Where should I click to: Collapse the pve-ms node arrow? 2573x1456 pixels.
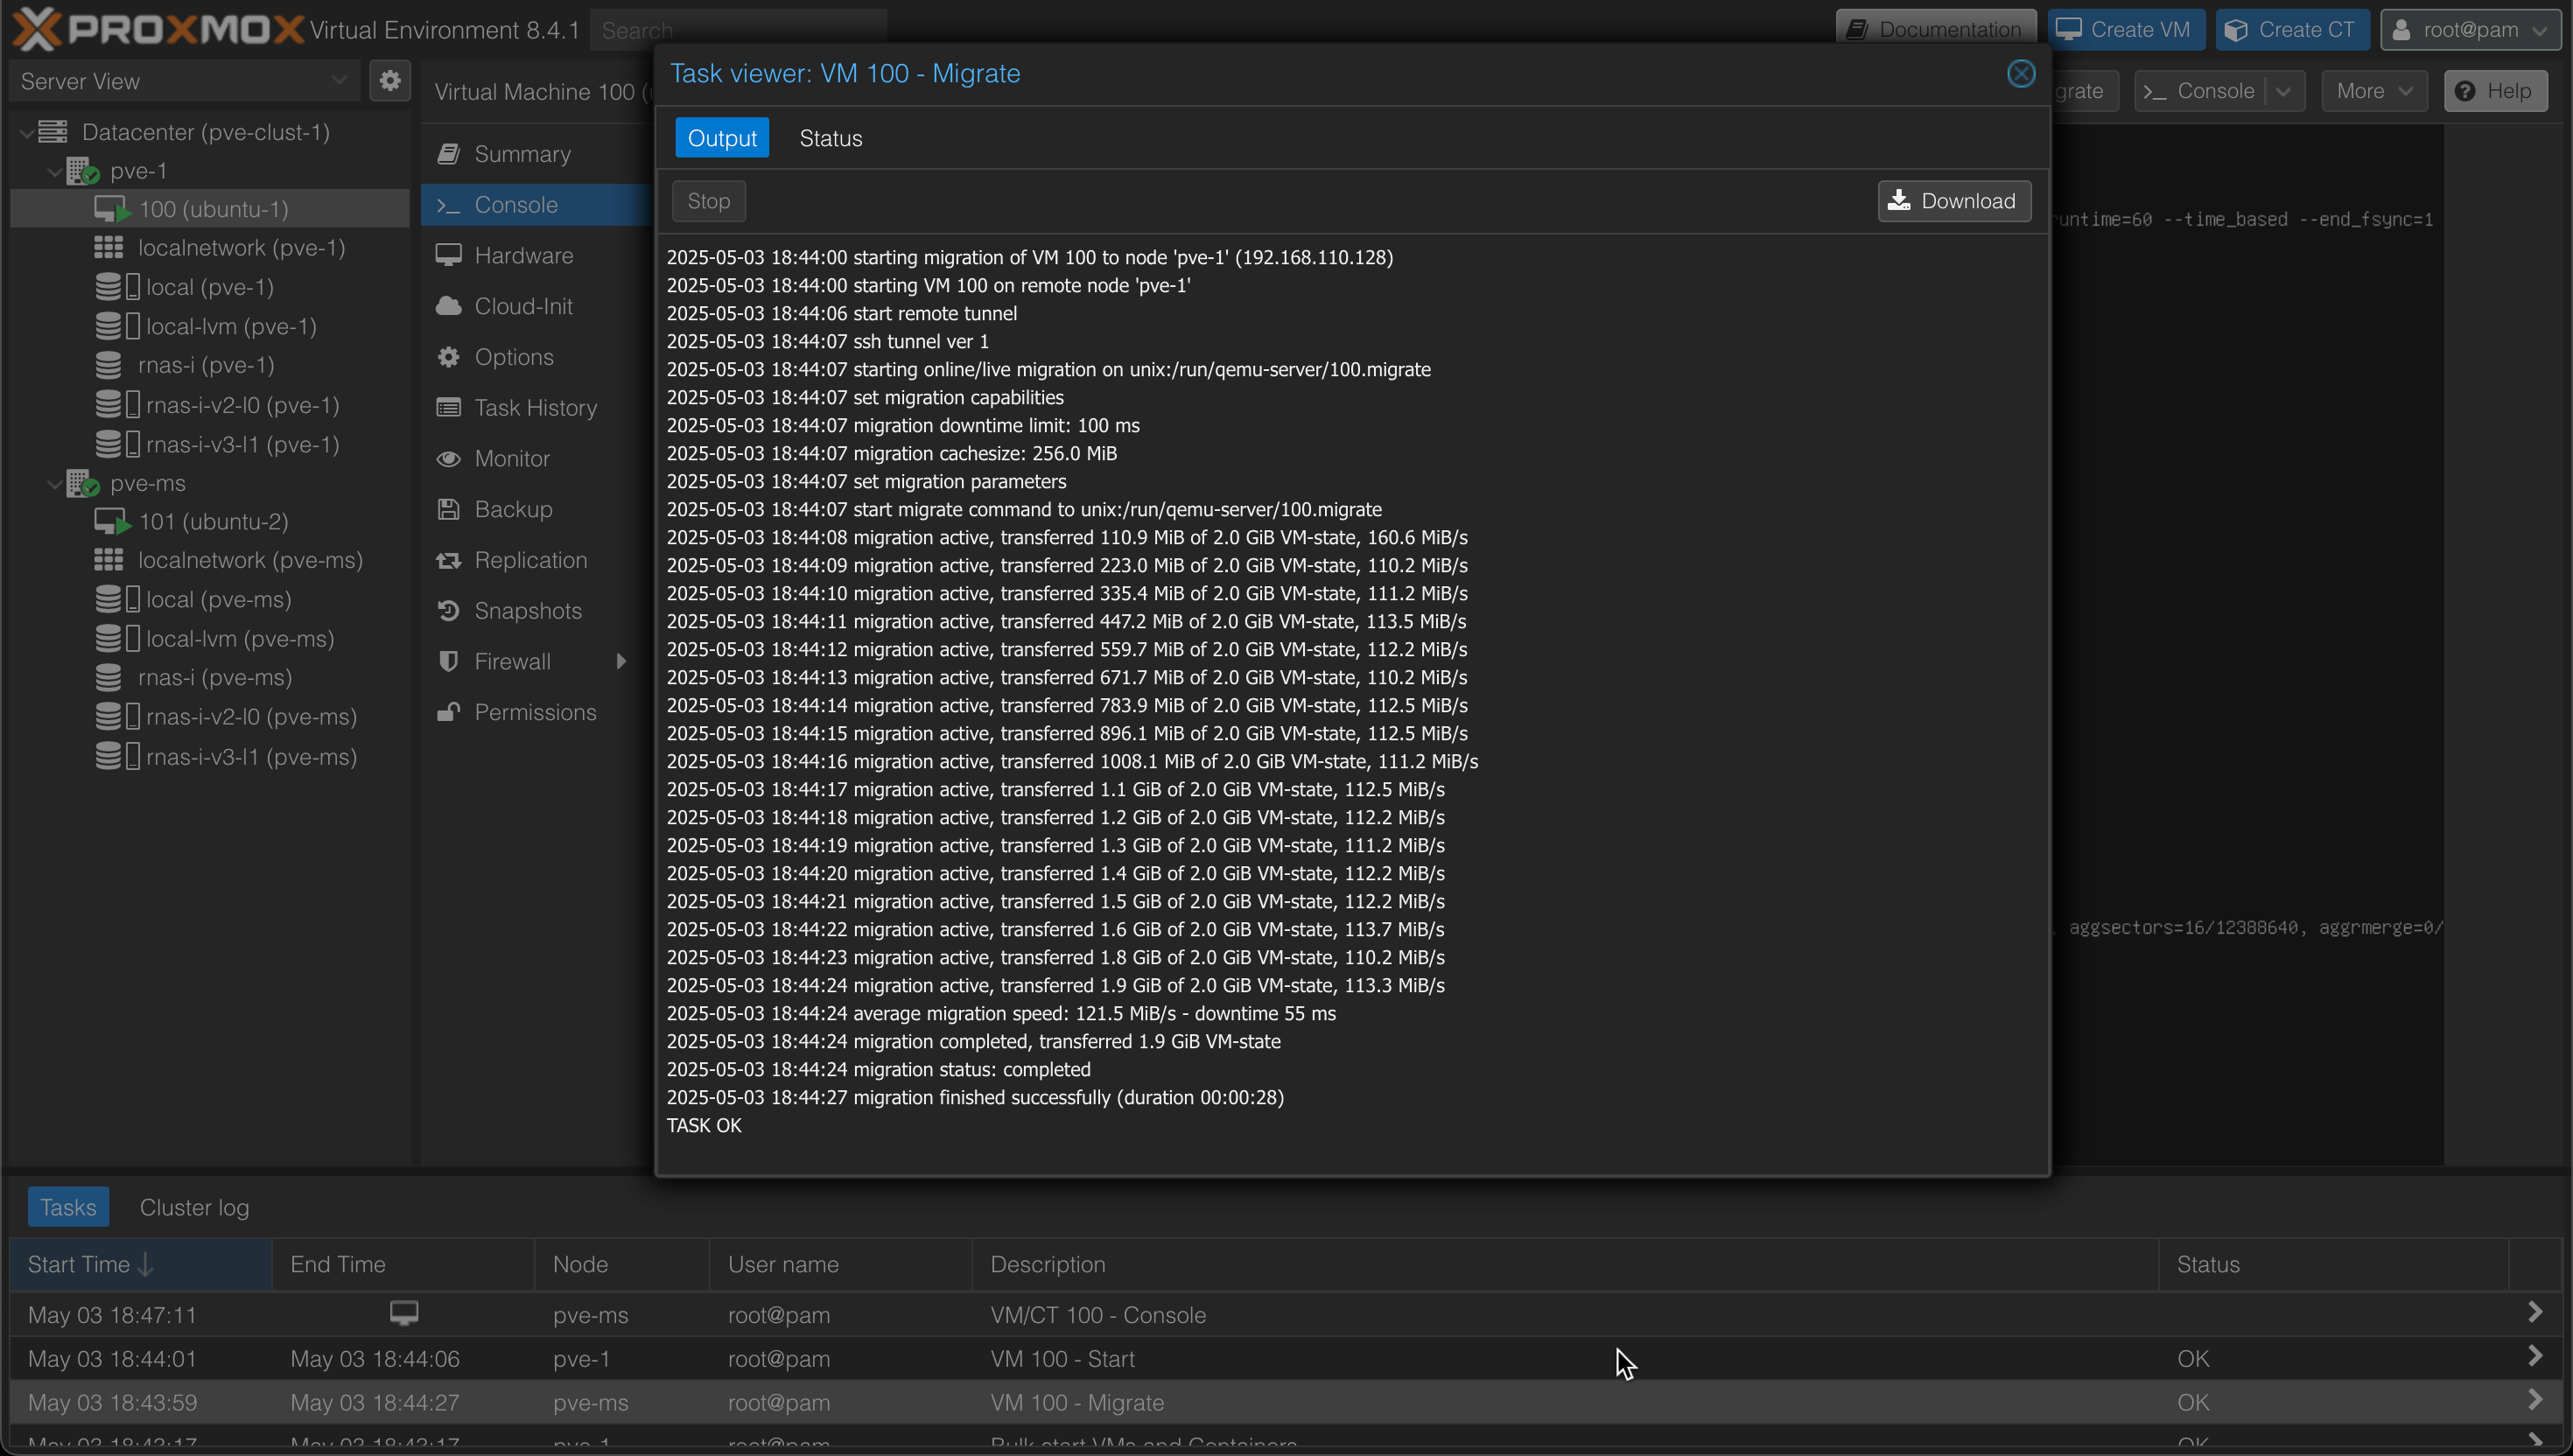55,483
